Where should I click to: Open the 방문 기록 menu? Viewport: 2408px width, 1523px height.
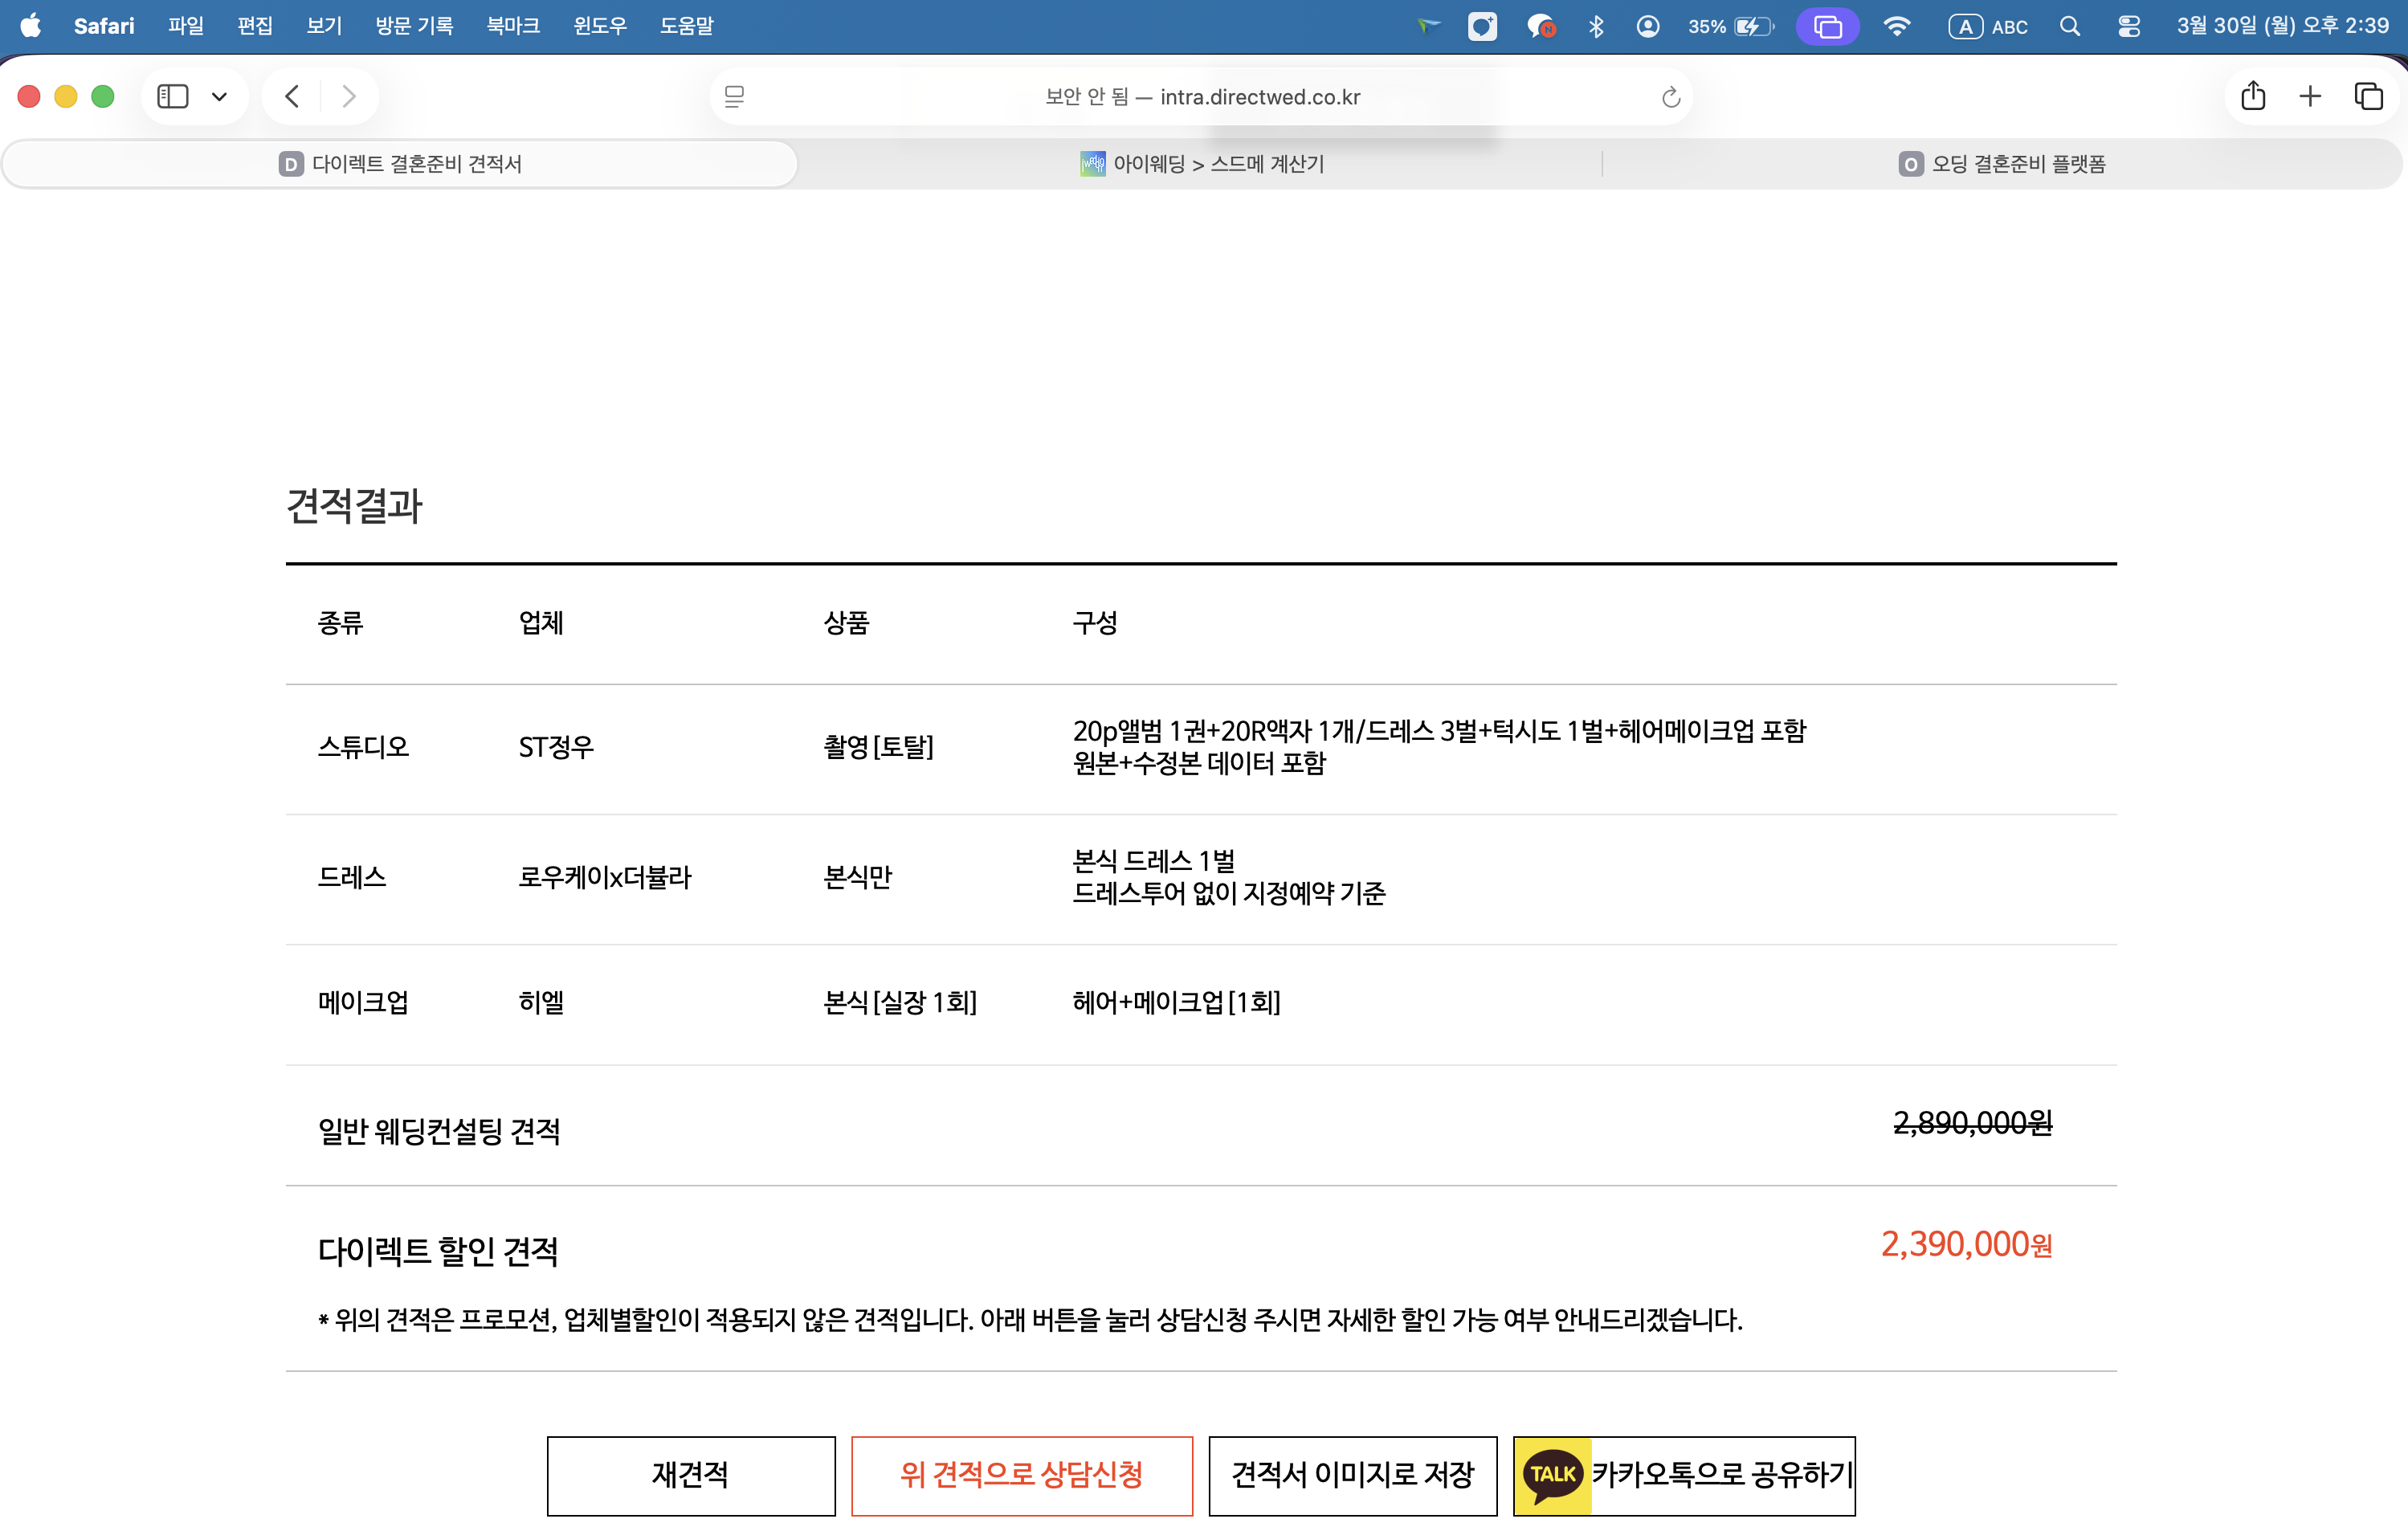point(411,26)
